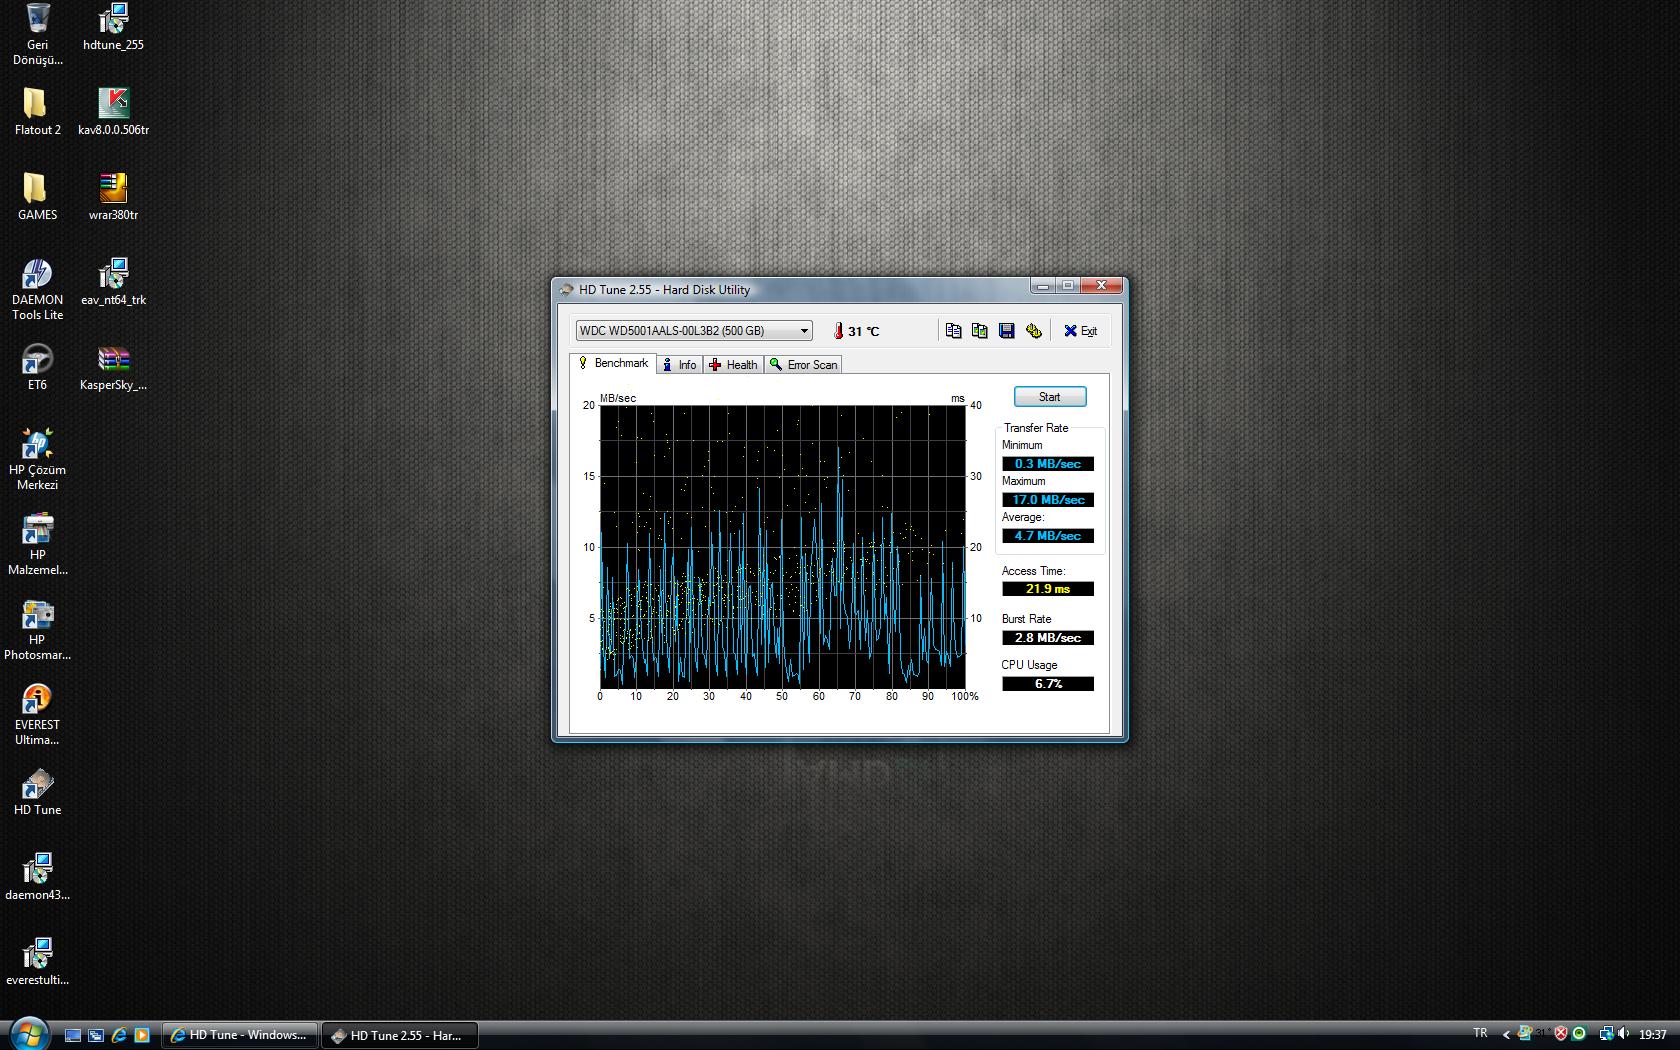
Task: Click the network tray icon
Action: [x=1606, y=1034]
